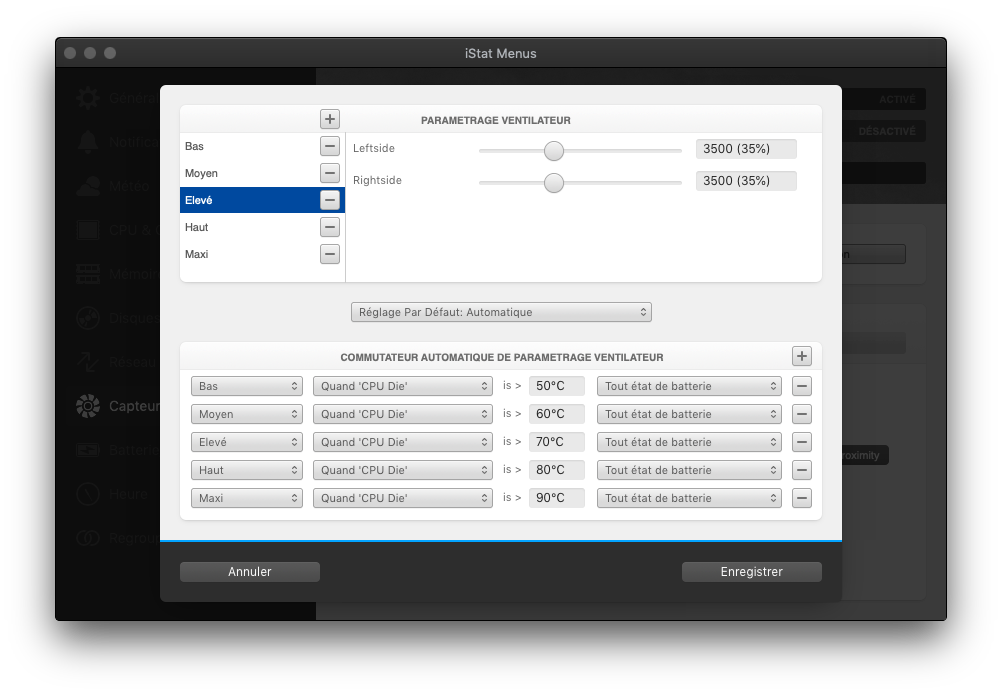1002x694 pixels.
Task: Change sensor 'CPU Die' for the 60°C rule
Action: [x=403, y=414]
